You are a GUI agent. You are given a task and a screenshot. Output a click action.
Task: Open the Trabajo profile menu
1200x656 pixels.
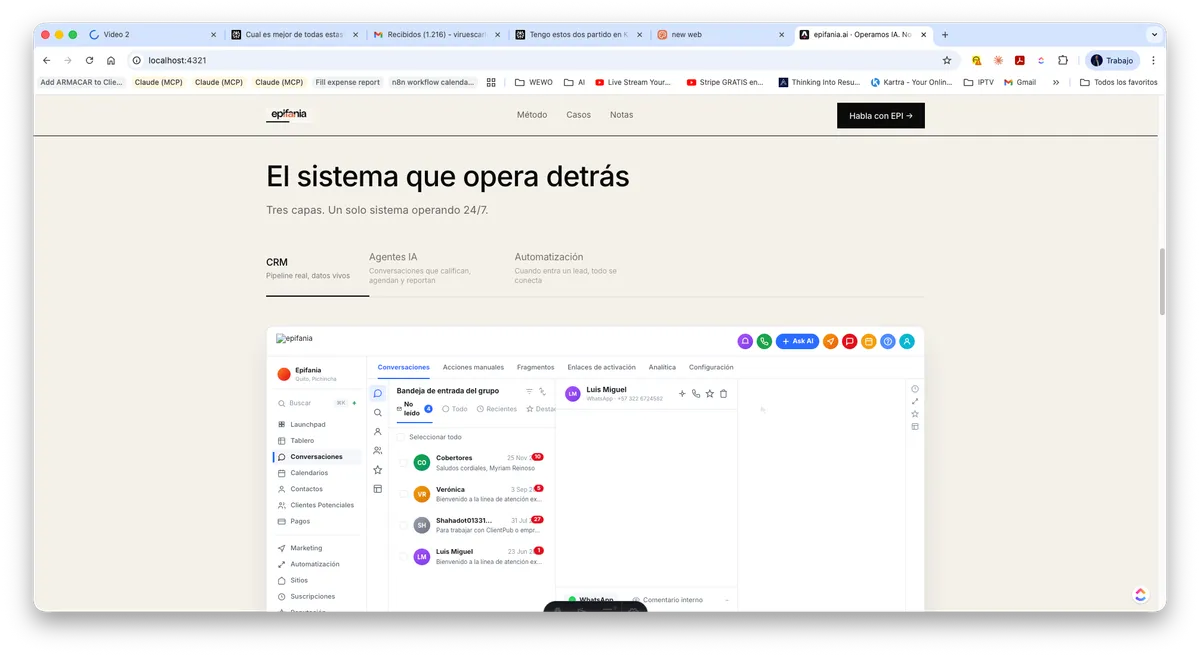coord(1112,60)
